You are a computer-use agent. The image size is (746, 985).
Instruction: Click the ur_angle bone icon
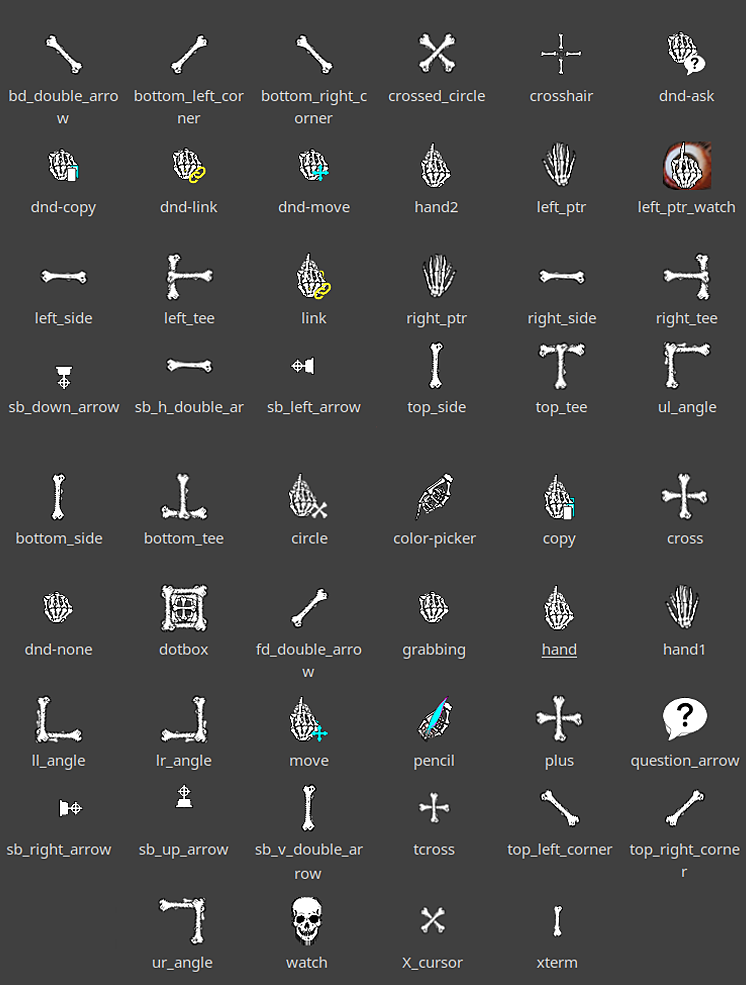[182, 921]
